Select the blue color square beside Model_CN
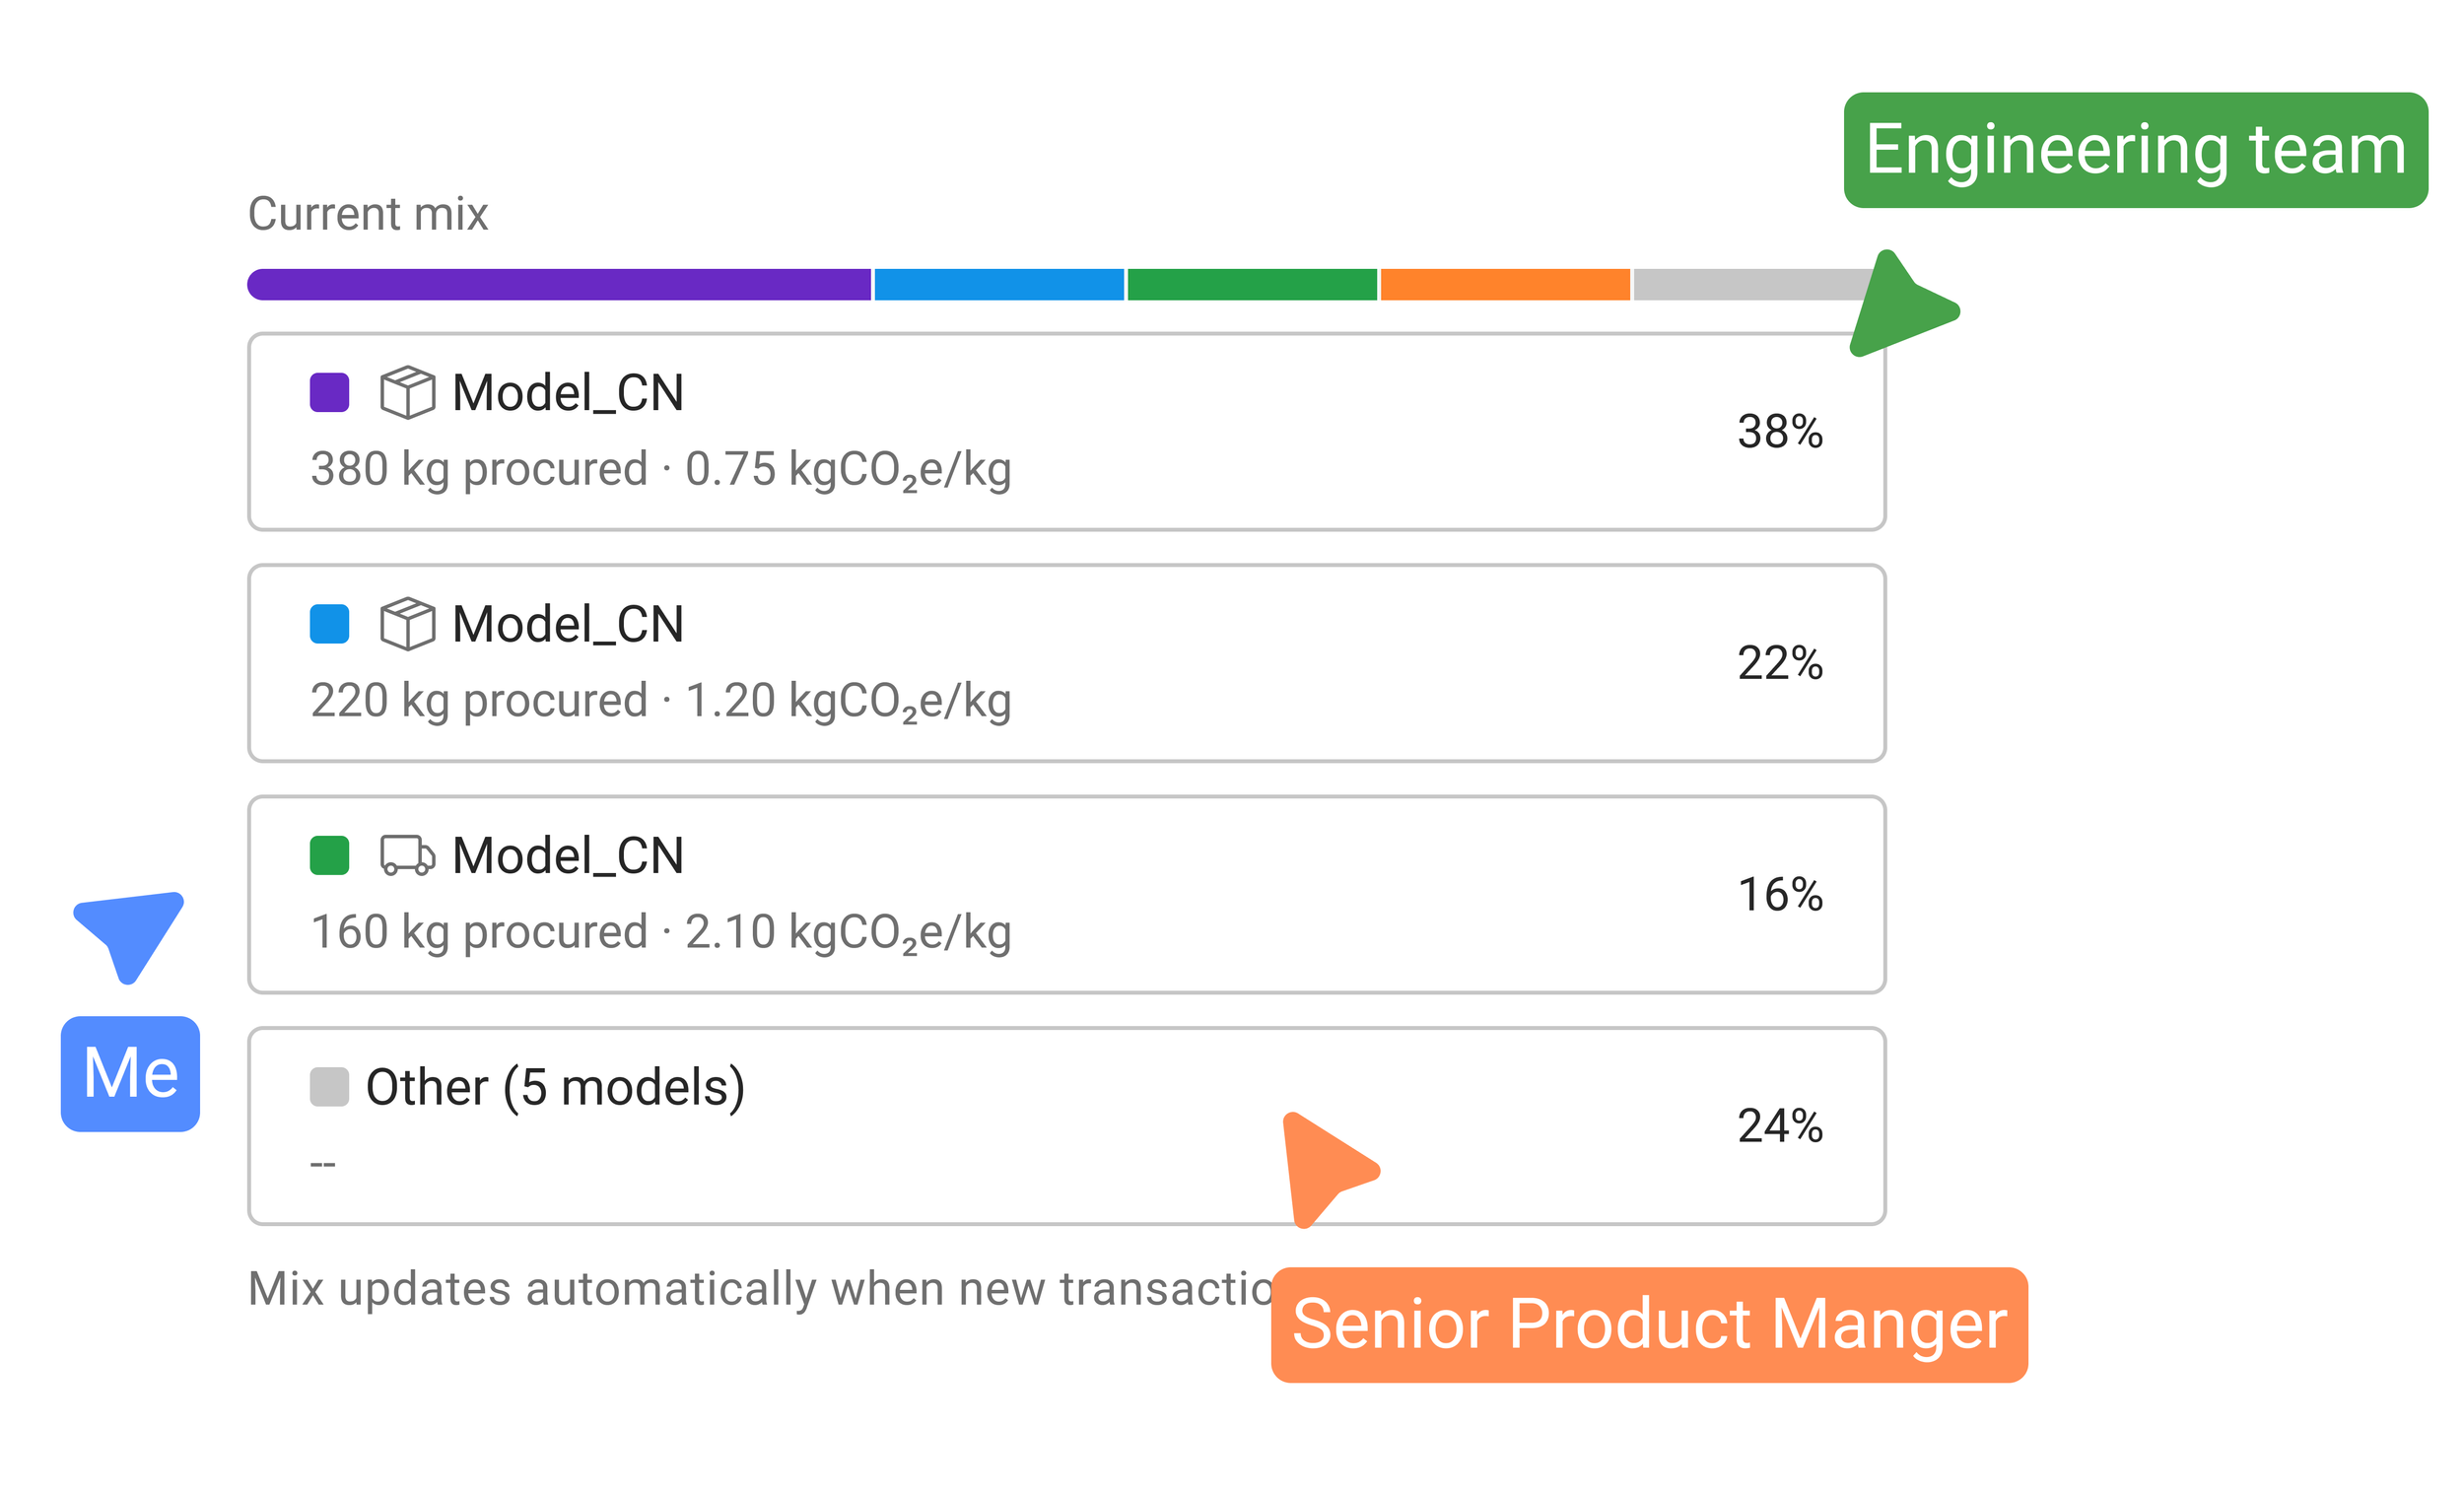The width and height of the screenshot is (2464, 1495). [x=329, y=624]
